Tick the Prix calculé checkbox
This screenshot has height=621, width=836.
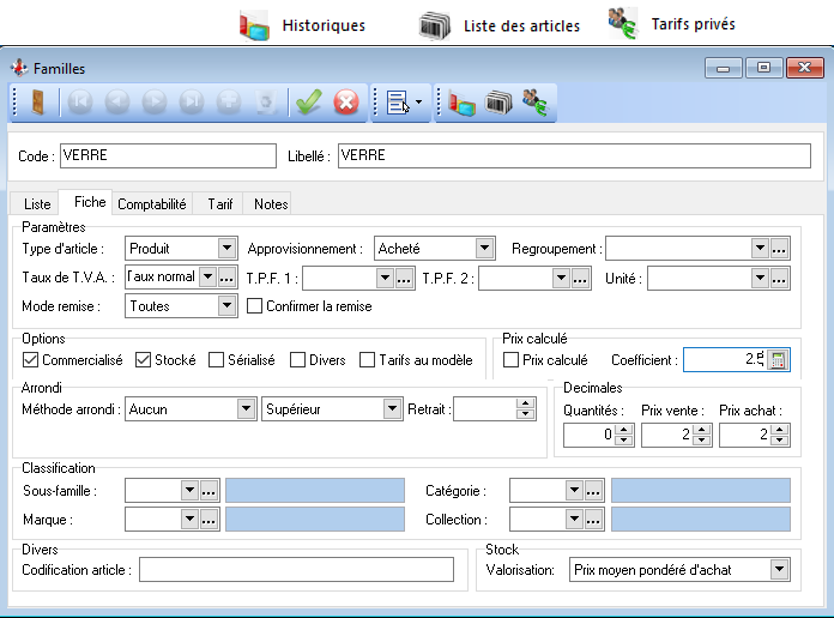511,360
